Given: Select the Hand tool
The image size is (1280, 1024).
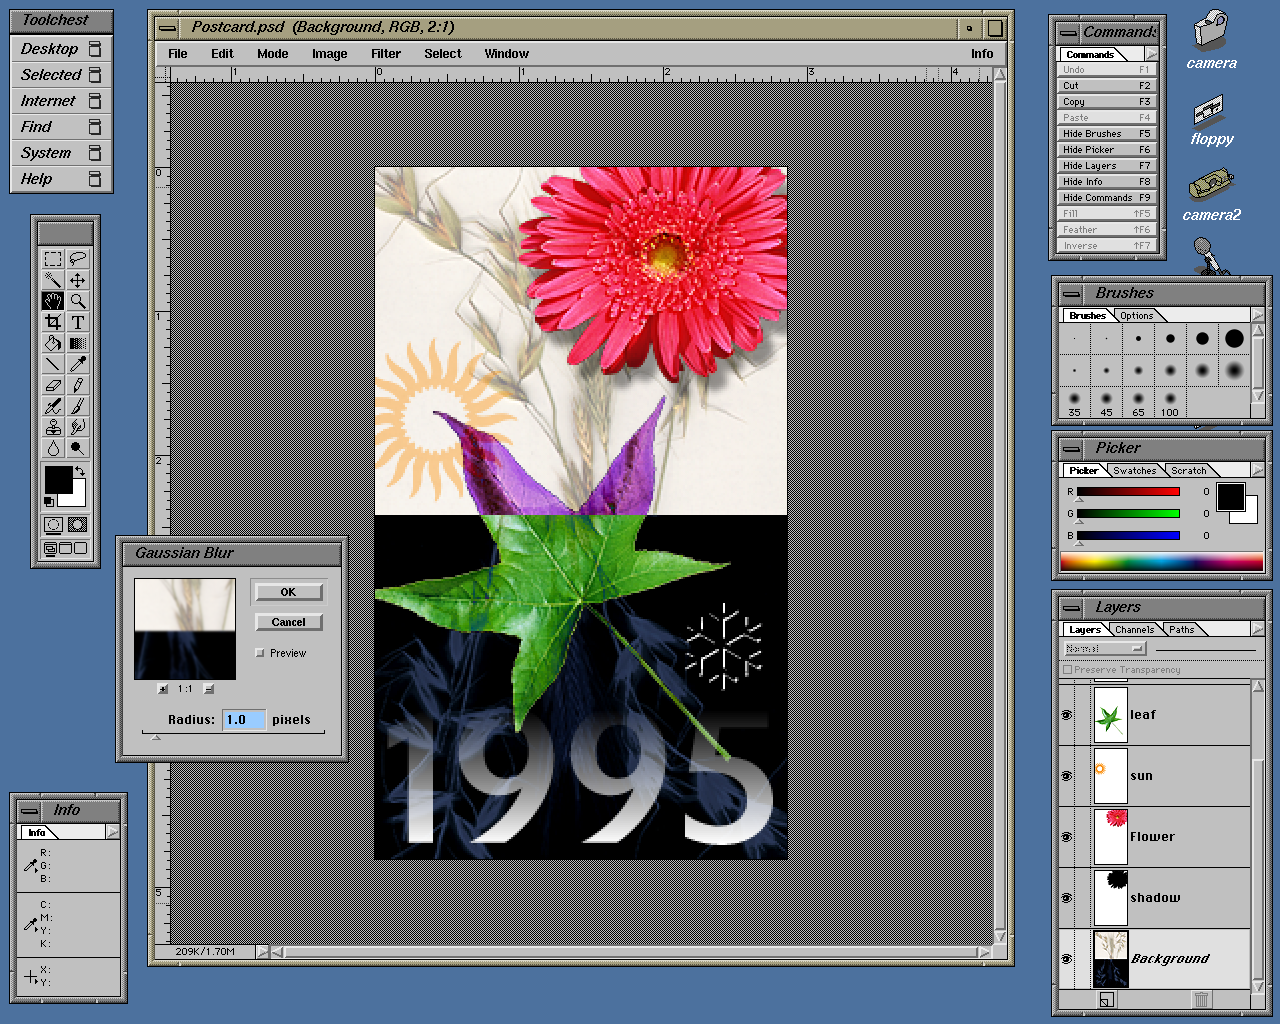Looking at the screenshot, I should click(53, 301).
